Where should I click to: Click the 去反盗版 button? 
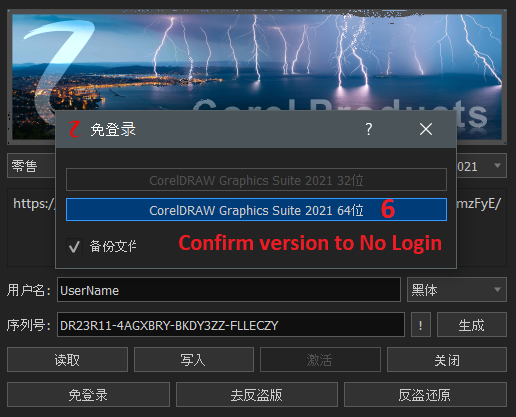click(257, 395)
